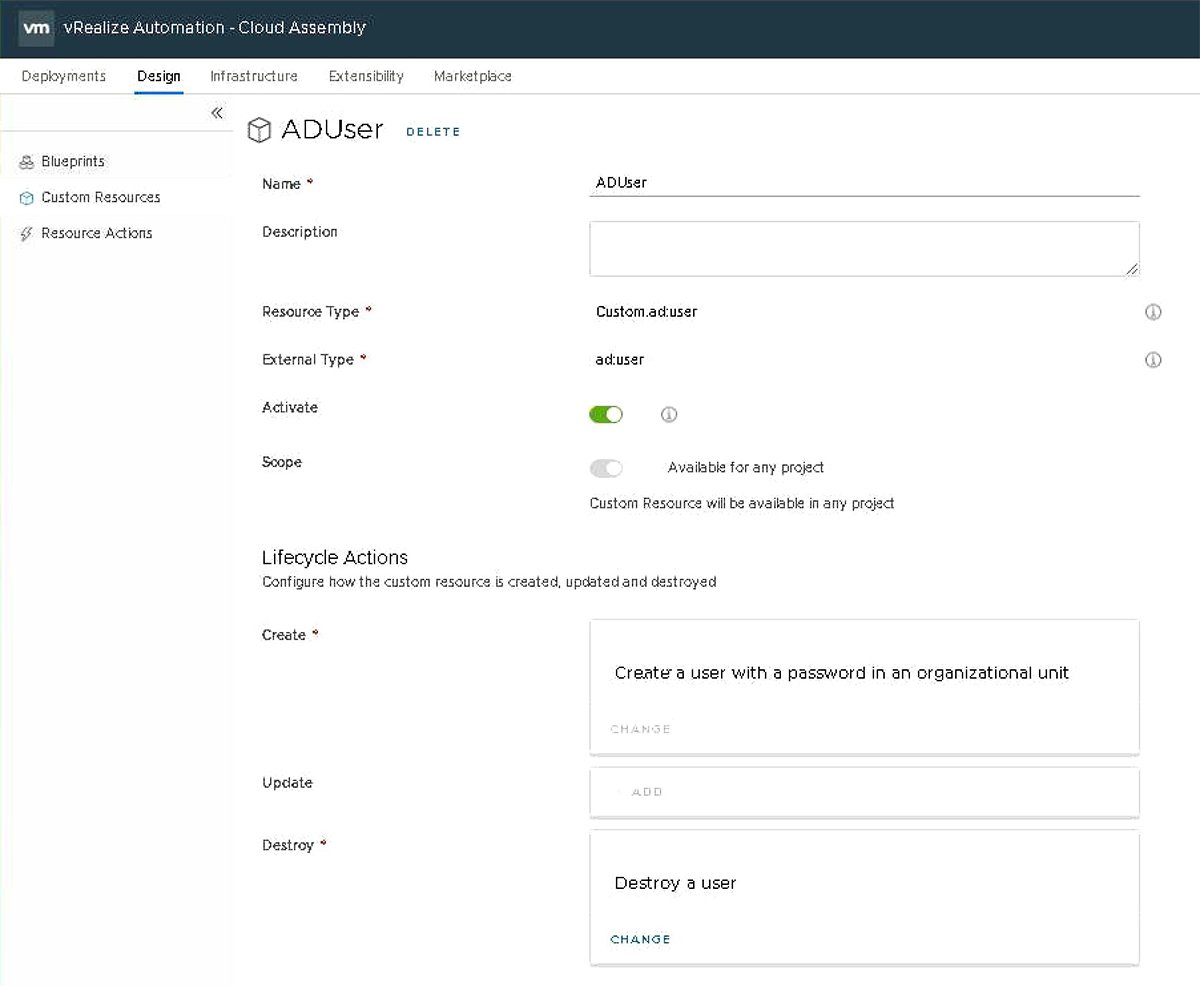
Task: Disable the Activate toggle
Action: tap(606, 413)
